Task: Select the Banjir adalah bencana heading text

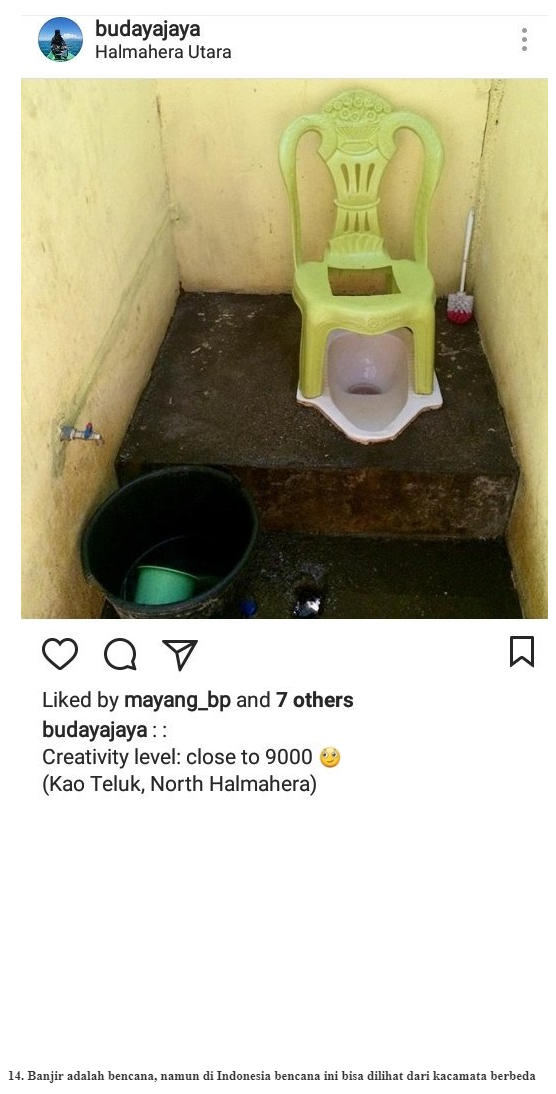Action: 272,1076
